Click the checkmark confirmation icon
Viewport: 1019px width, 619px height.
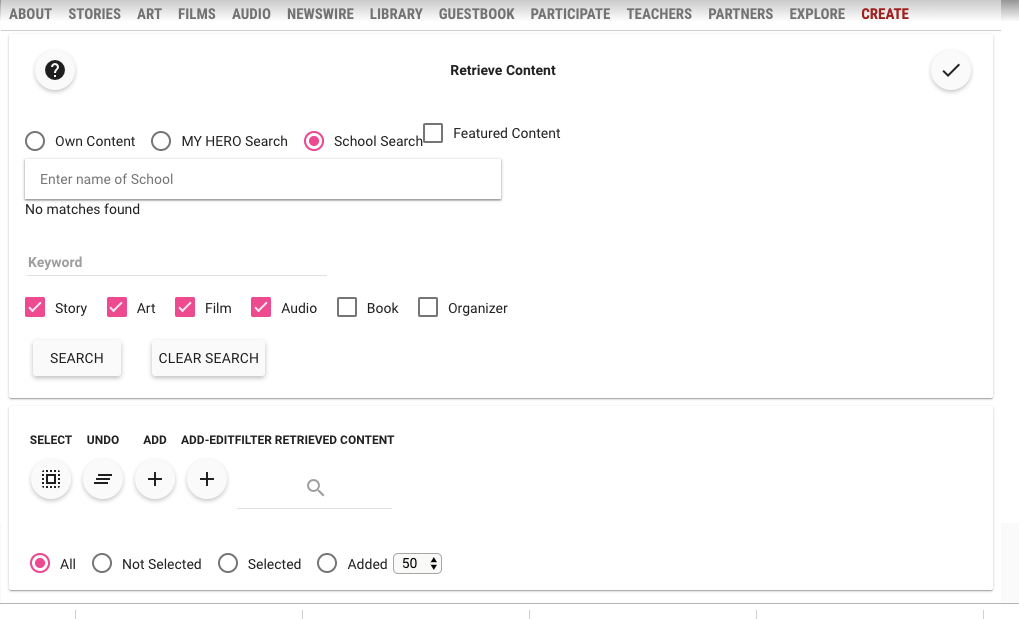click(x=949, y=70)
